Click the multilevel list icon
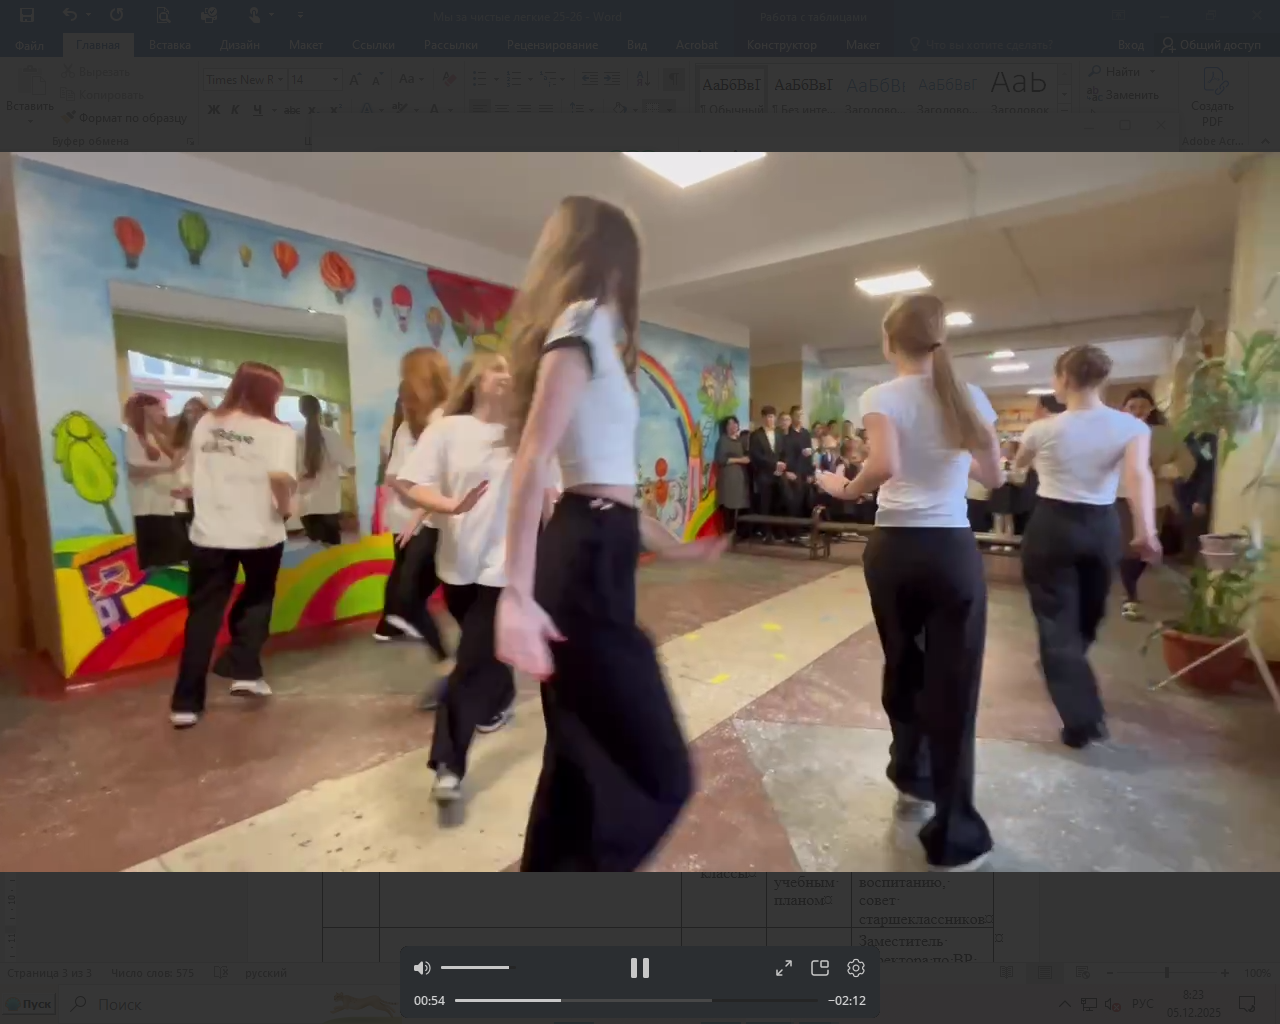This screenshot has width=1280, height=1024. click(547, 80)
